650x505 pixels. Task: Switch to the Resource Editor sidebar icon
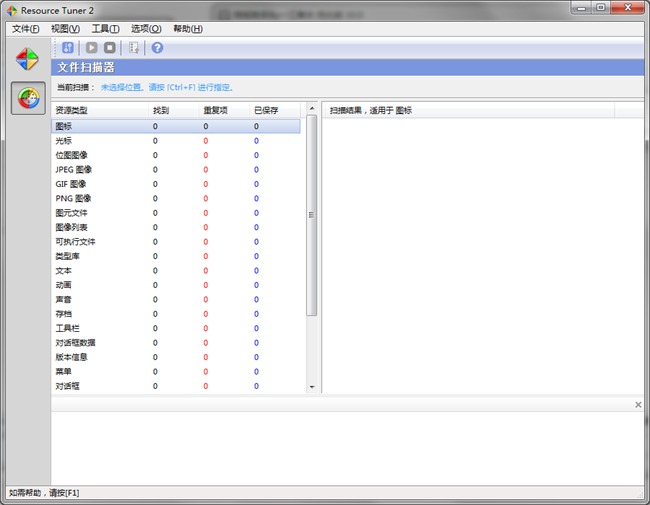point(28,59)
